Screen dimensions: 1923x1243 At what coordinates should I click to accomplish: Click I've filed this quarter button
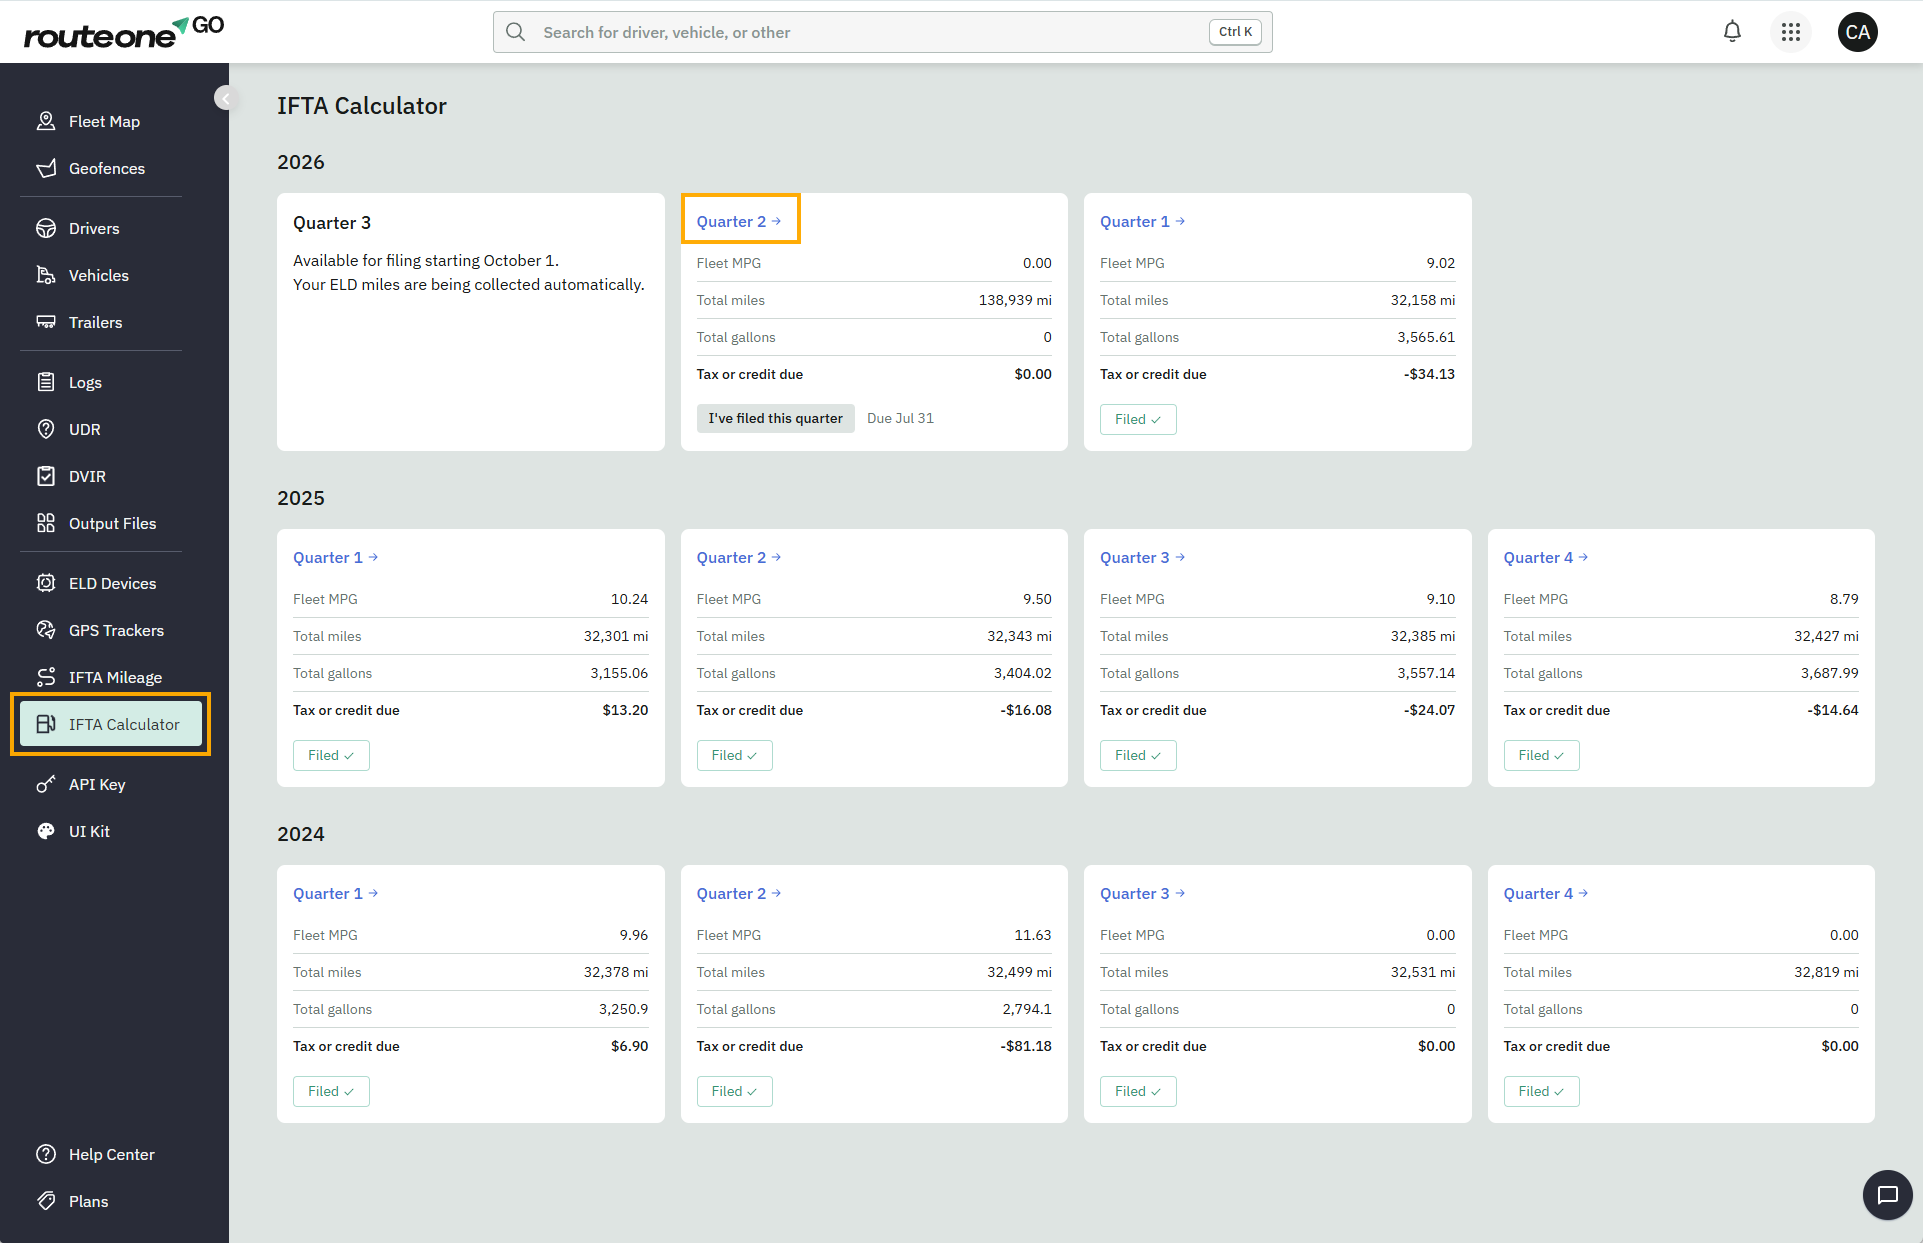pos(775,418)
